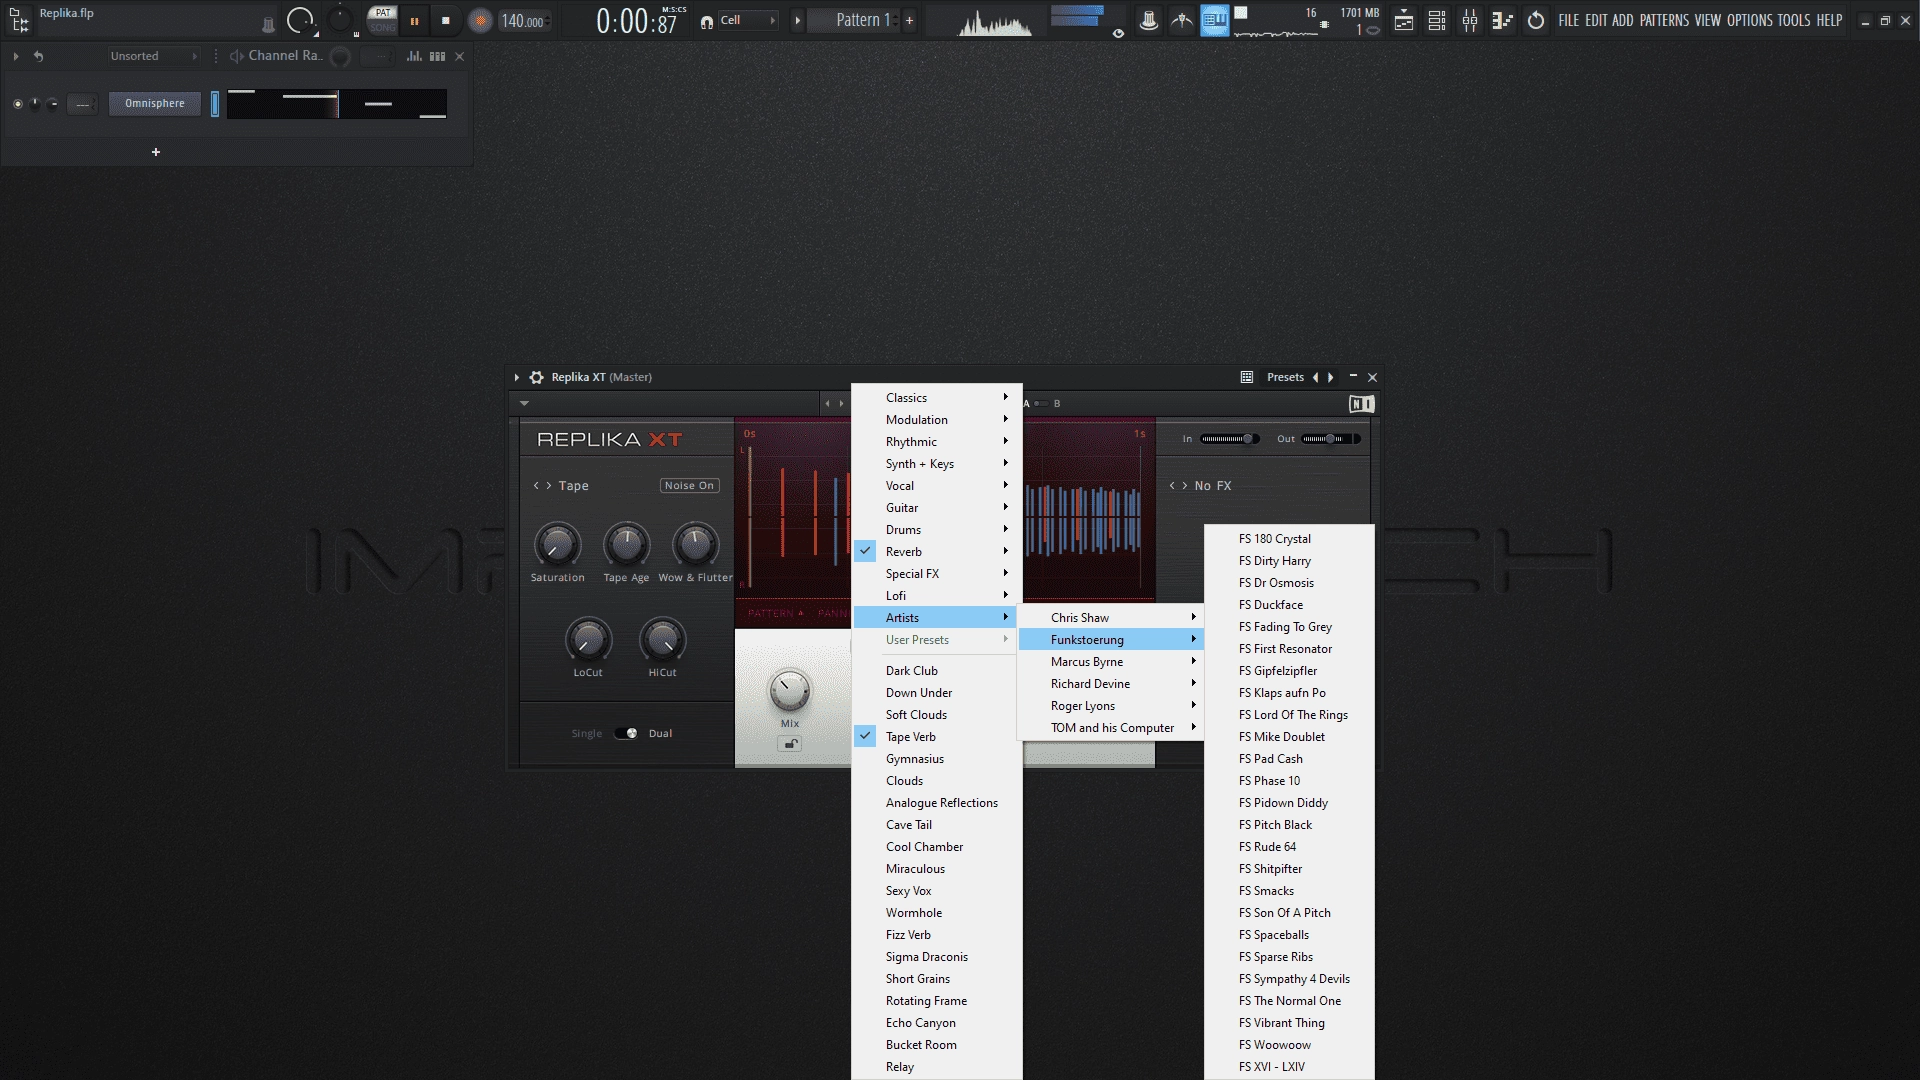Select Roger Lyons artist entry
Viewport: 1920px width, 1080px height.
1110,705
